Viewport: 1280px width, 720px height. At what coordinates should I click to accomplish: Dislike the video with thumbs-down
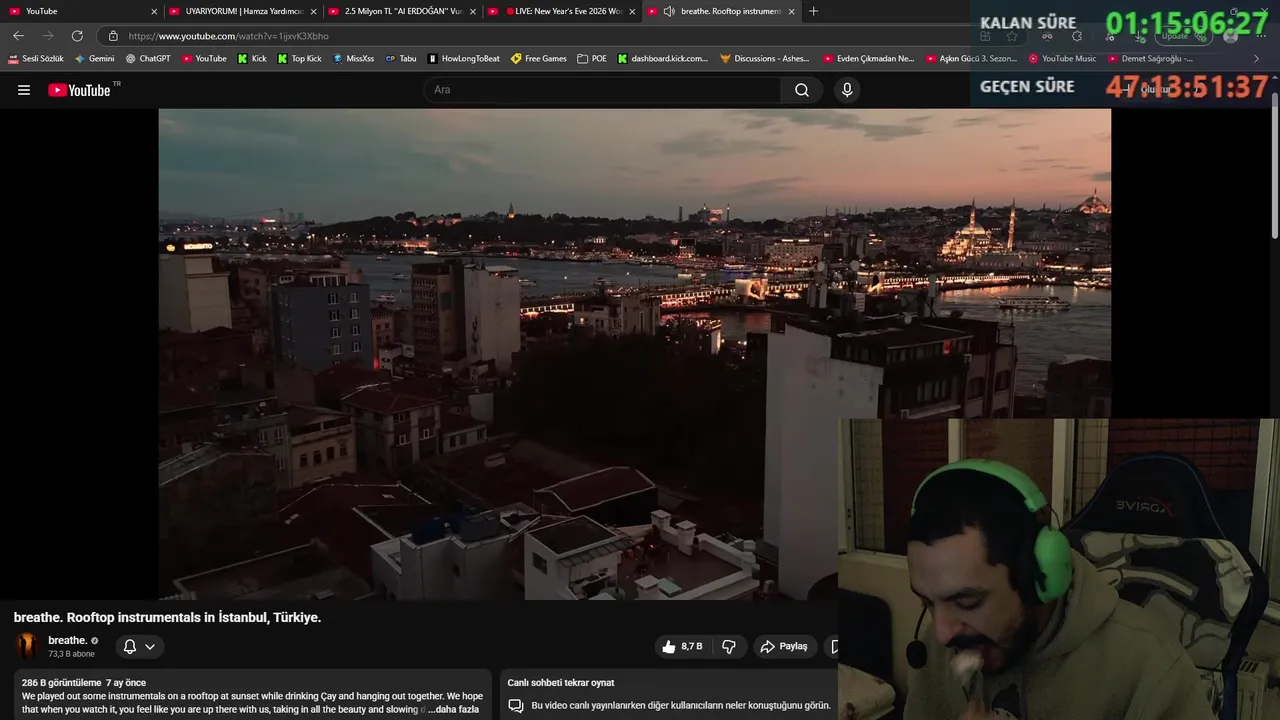(x=729, y=647)
